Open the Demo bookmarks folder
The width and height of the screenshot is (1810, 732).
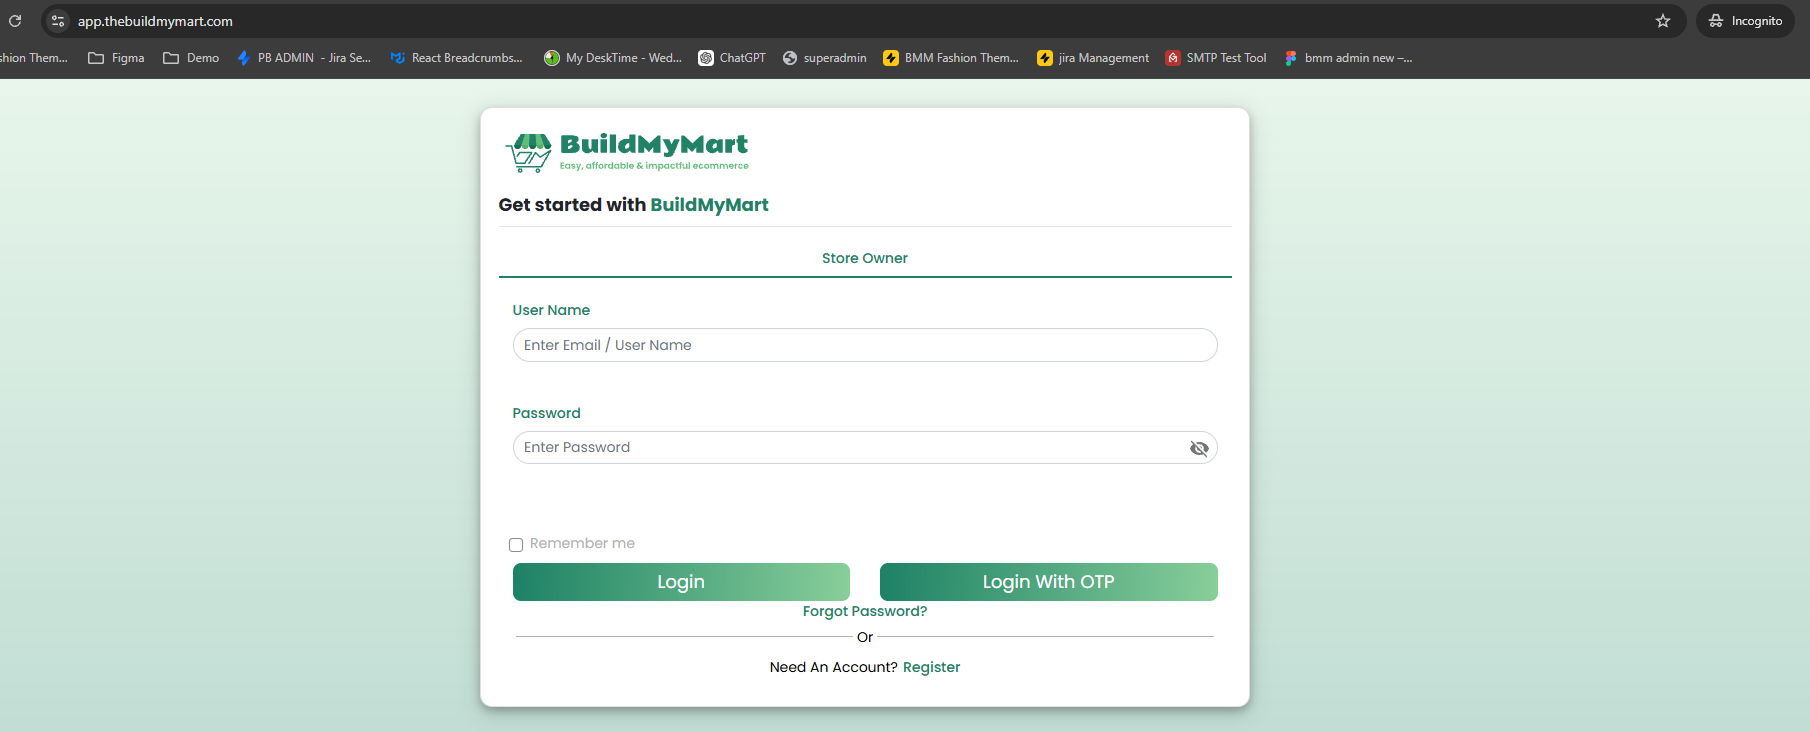(x=191, y=58)
